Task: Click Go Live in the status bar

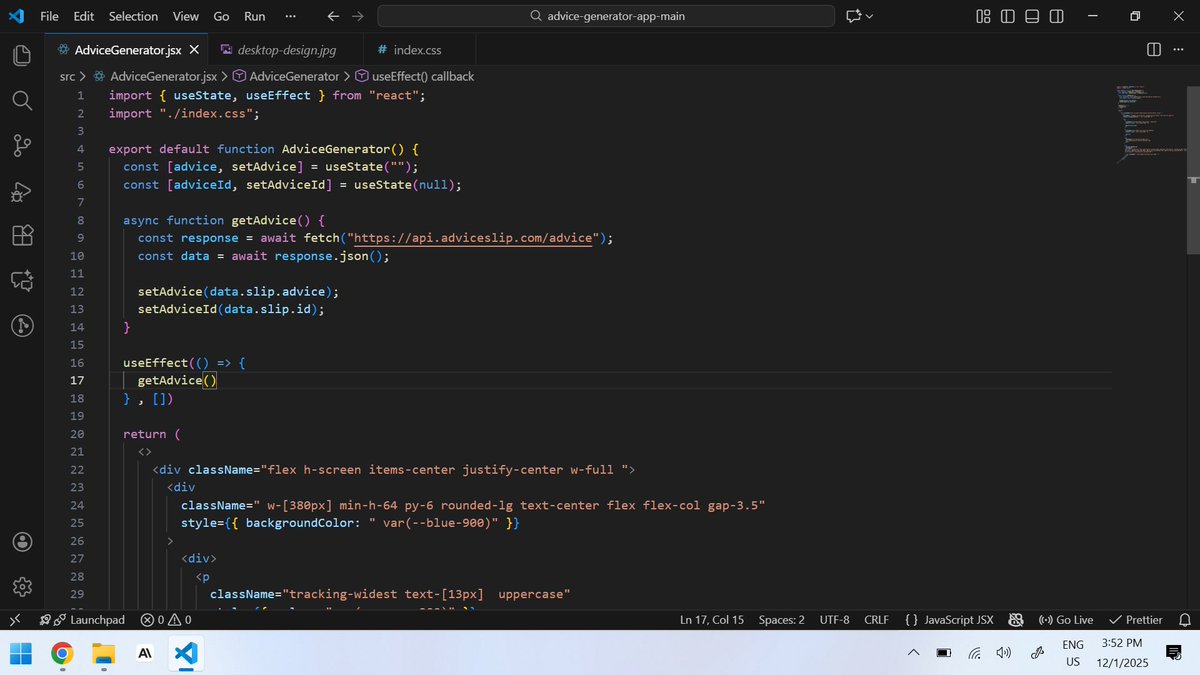Action: pyautogui.click(x=1066, y=619)
